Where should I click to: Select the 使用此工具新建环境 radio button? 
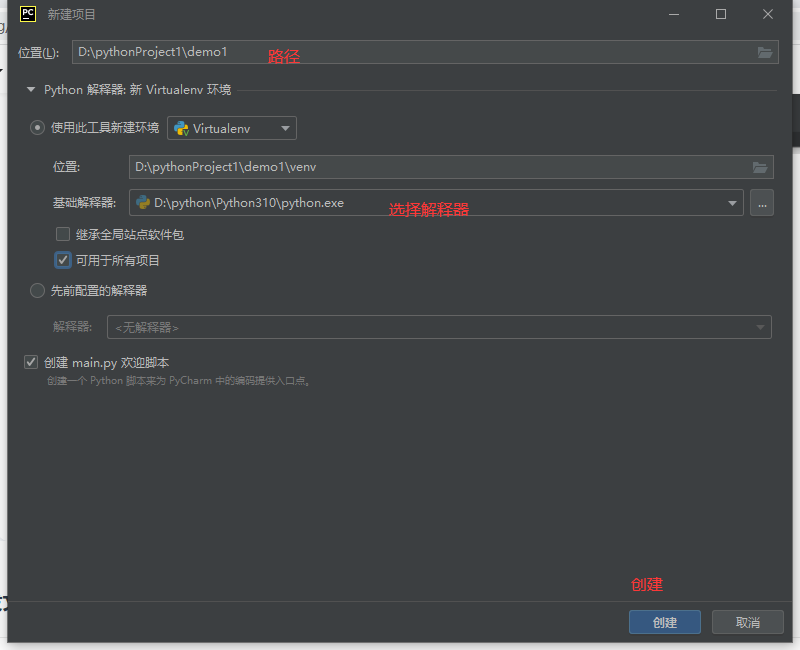click(37, 128)
